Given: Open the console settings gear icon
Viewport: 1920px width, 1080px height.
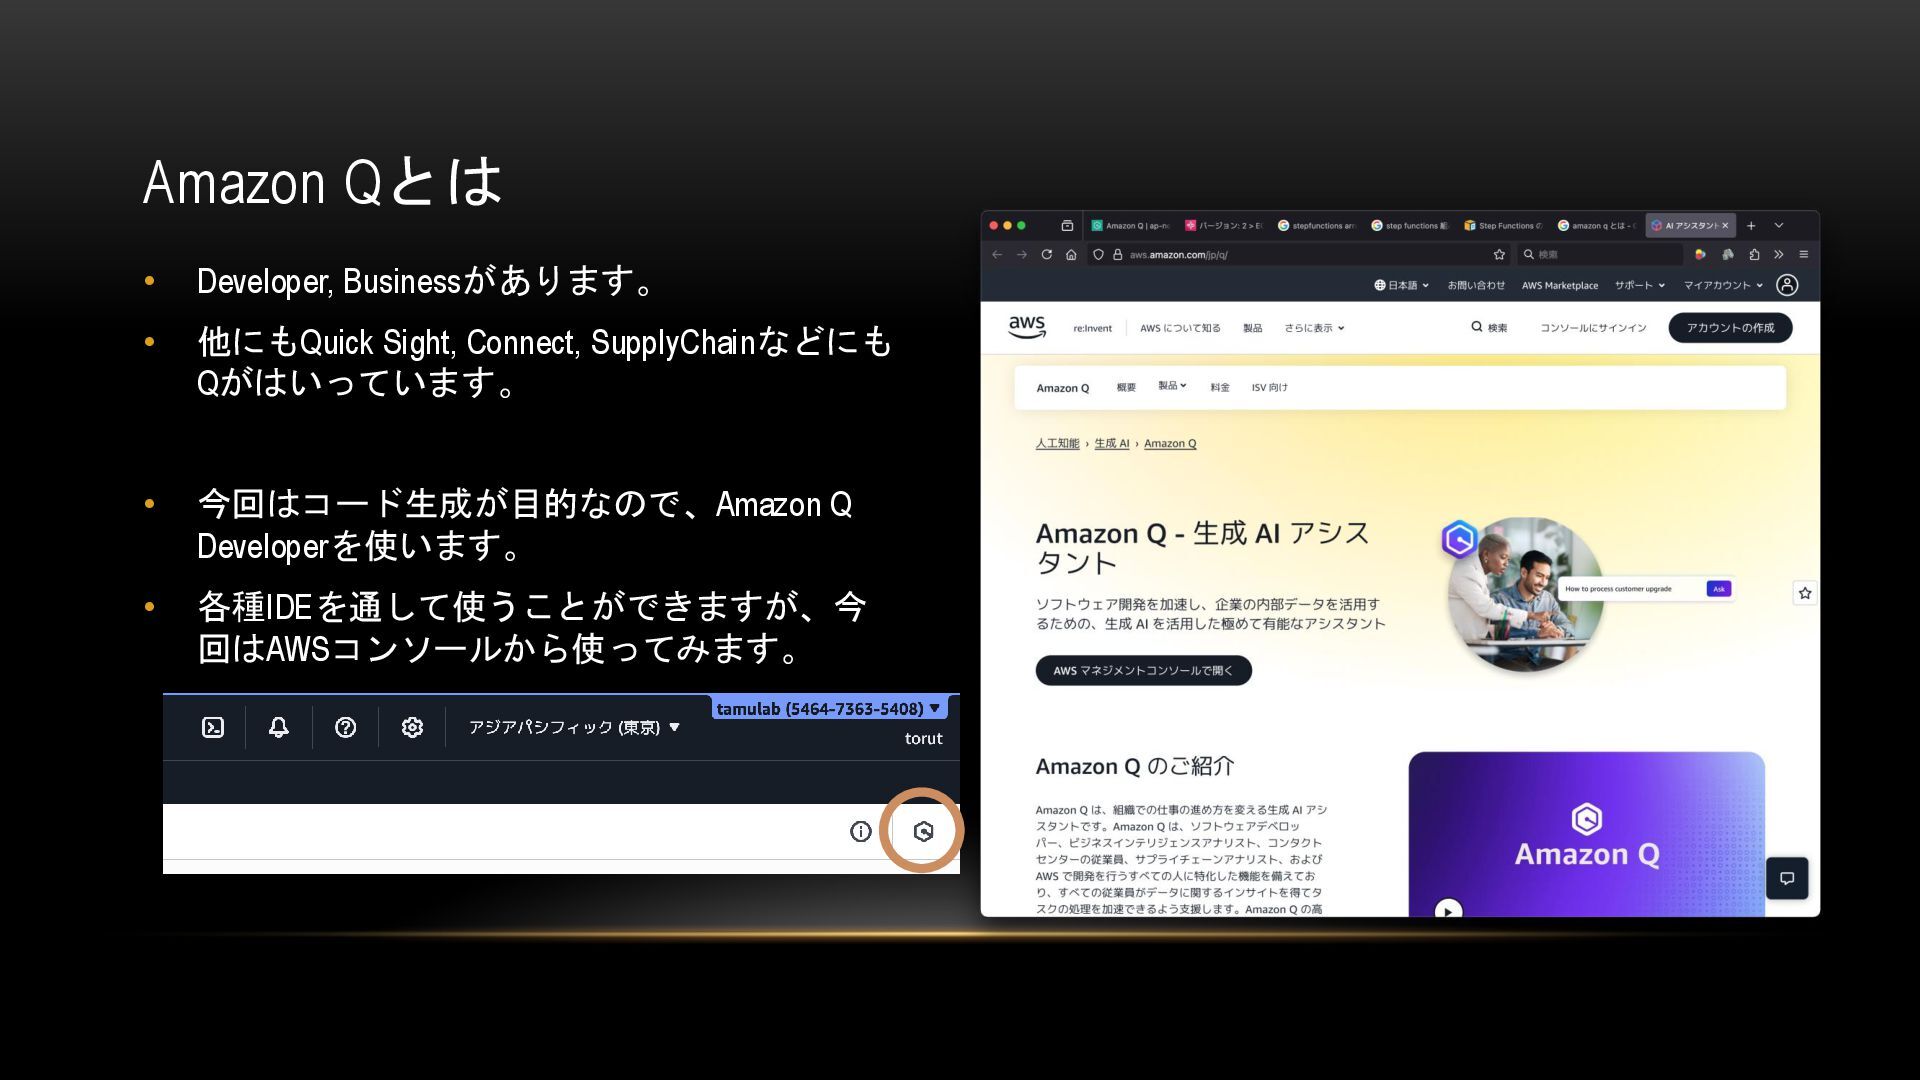Looking at the screenshot, I should click(412, 727).
